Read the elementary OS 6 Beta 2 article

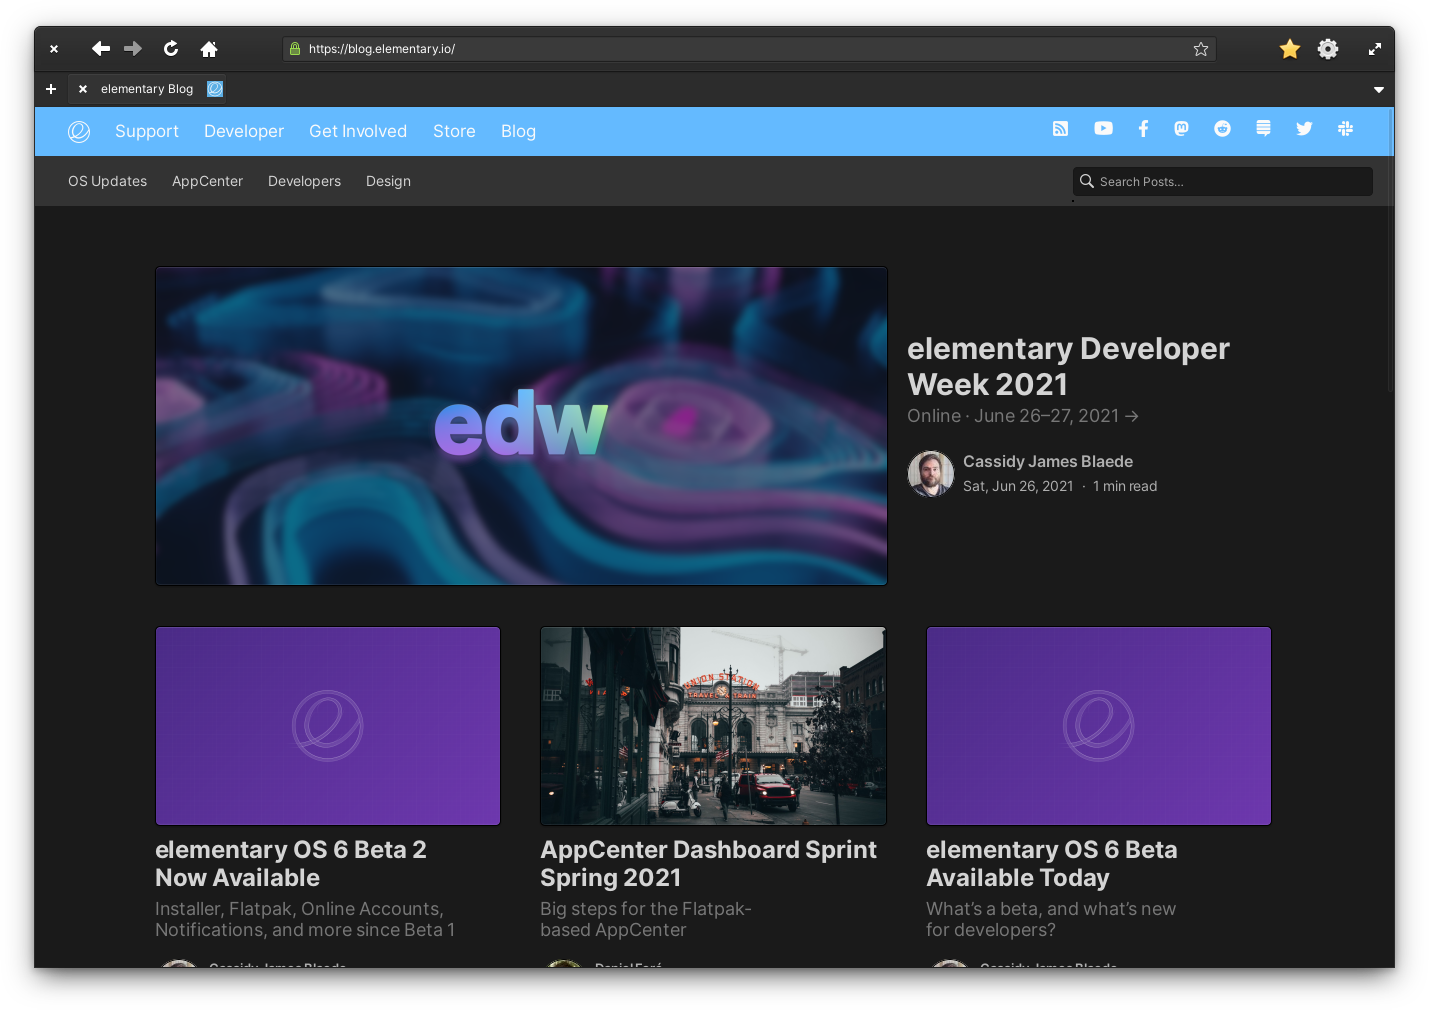[291, 863]
